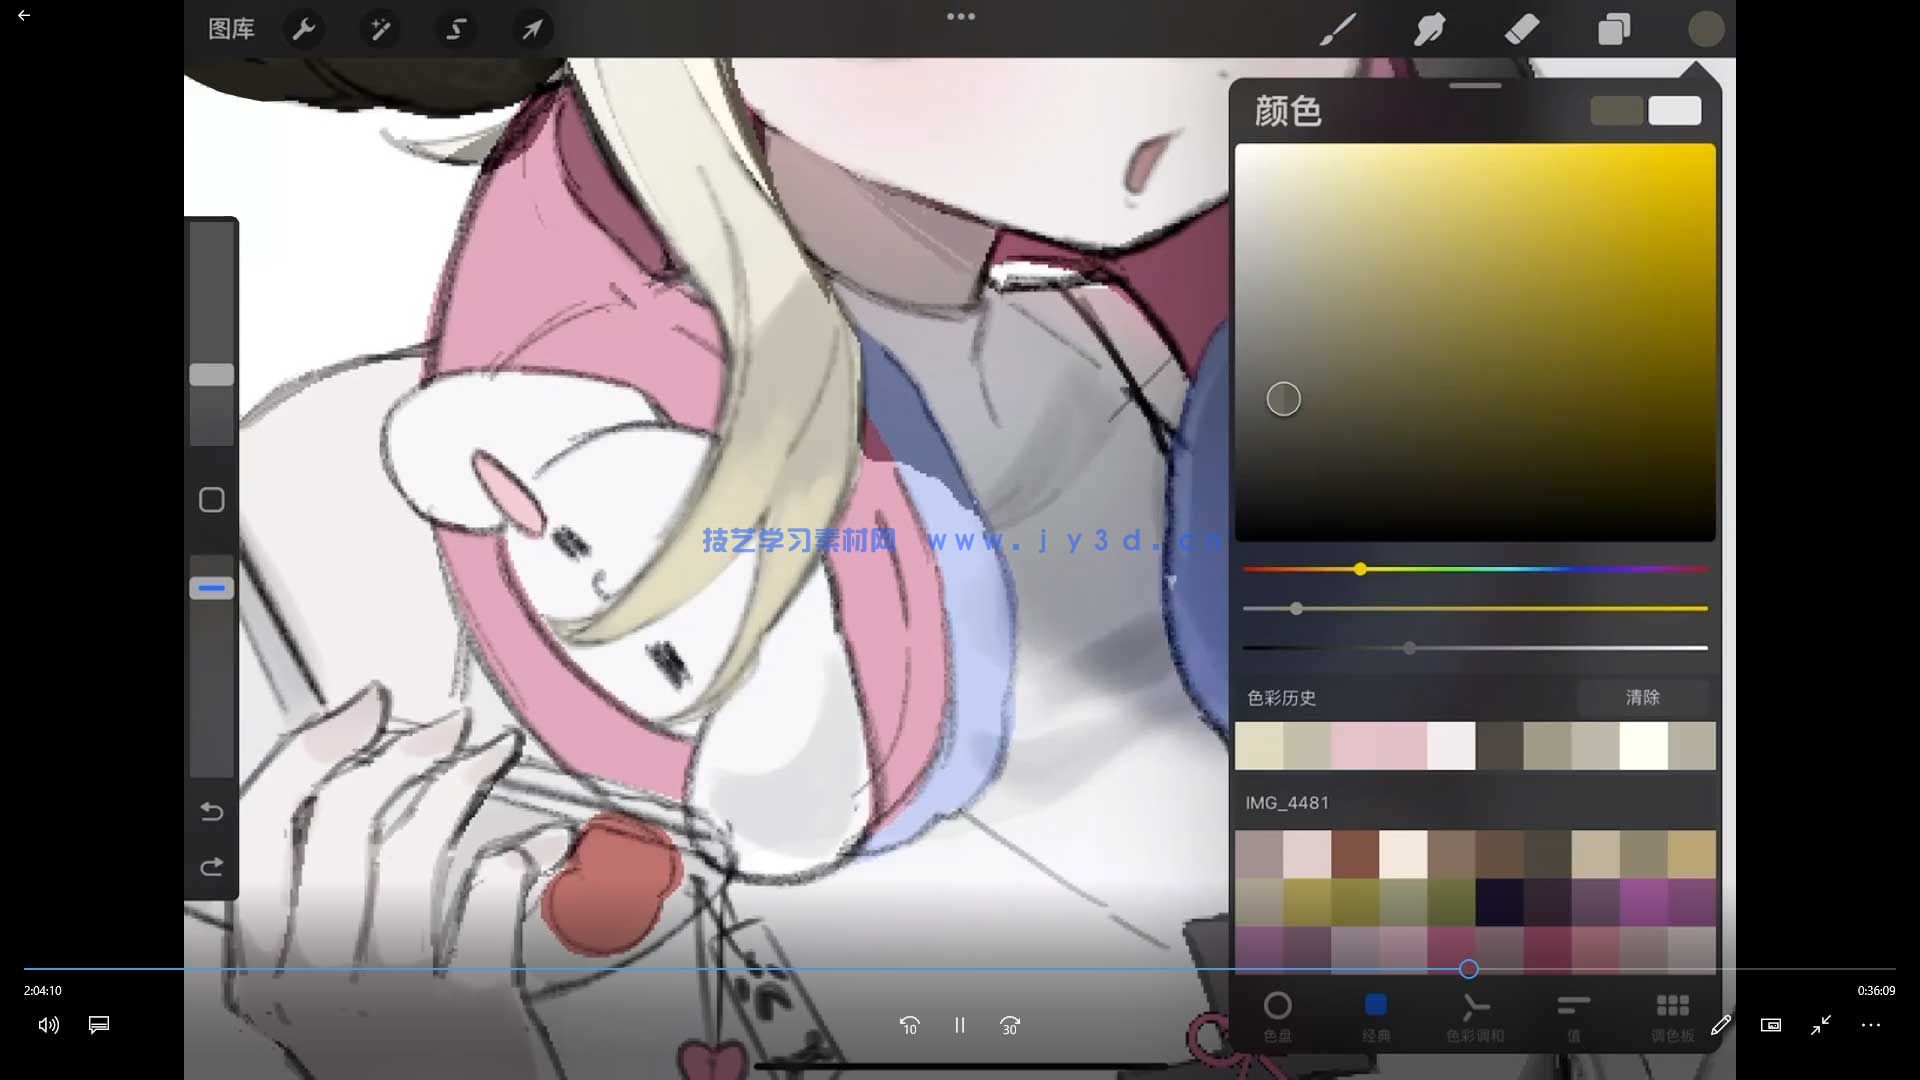This screenshot has width=1920, height=1080.
Task: Skip forward 30 seconds
Action: click(x=1010, y=1025)
